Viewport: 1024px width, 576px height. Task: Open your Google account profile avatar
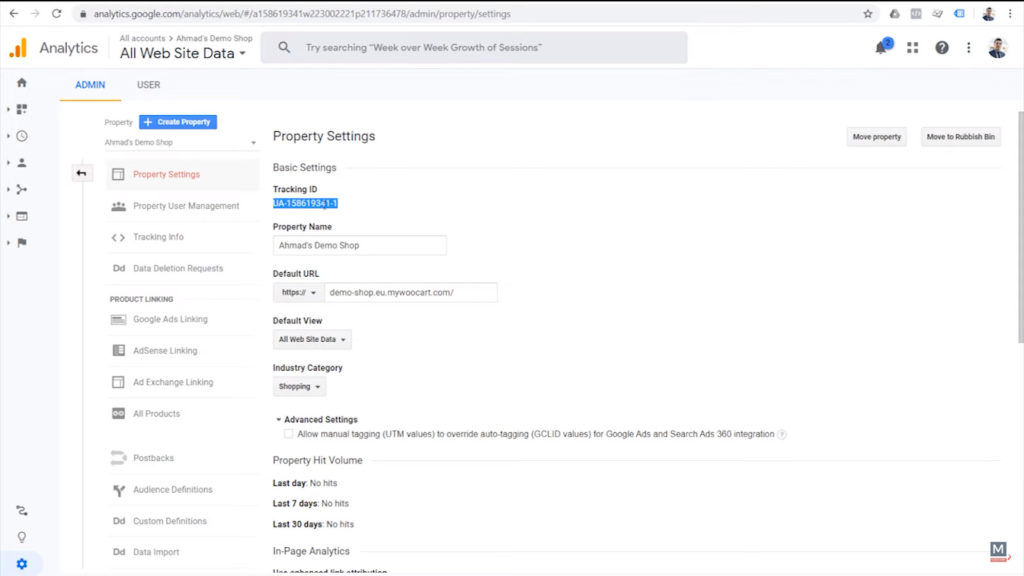[x=995, y=46]
